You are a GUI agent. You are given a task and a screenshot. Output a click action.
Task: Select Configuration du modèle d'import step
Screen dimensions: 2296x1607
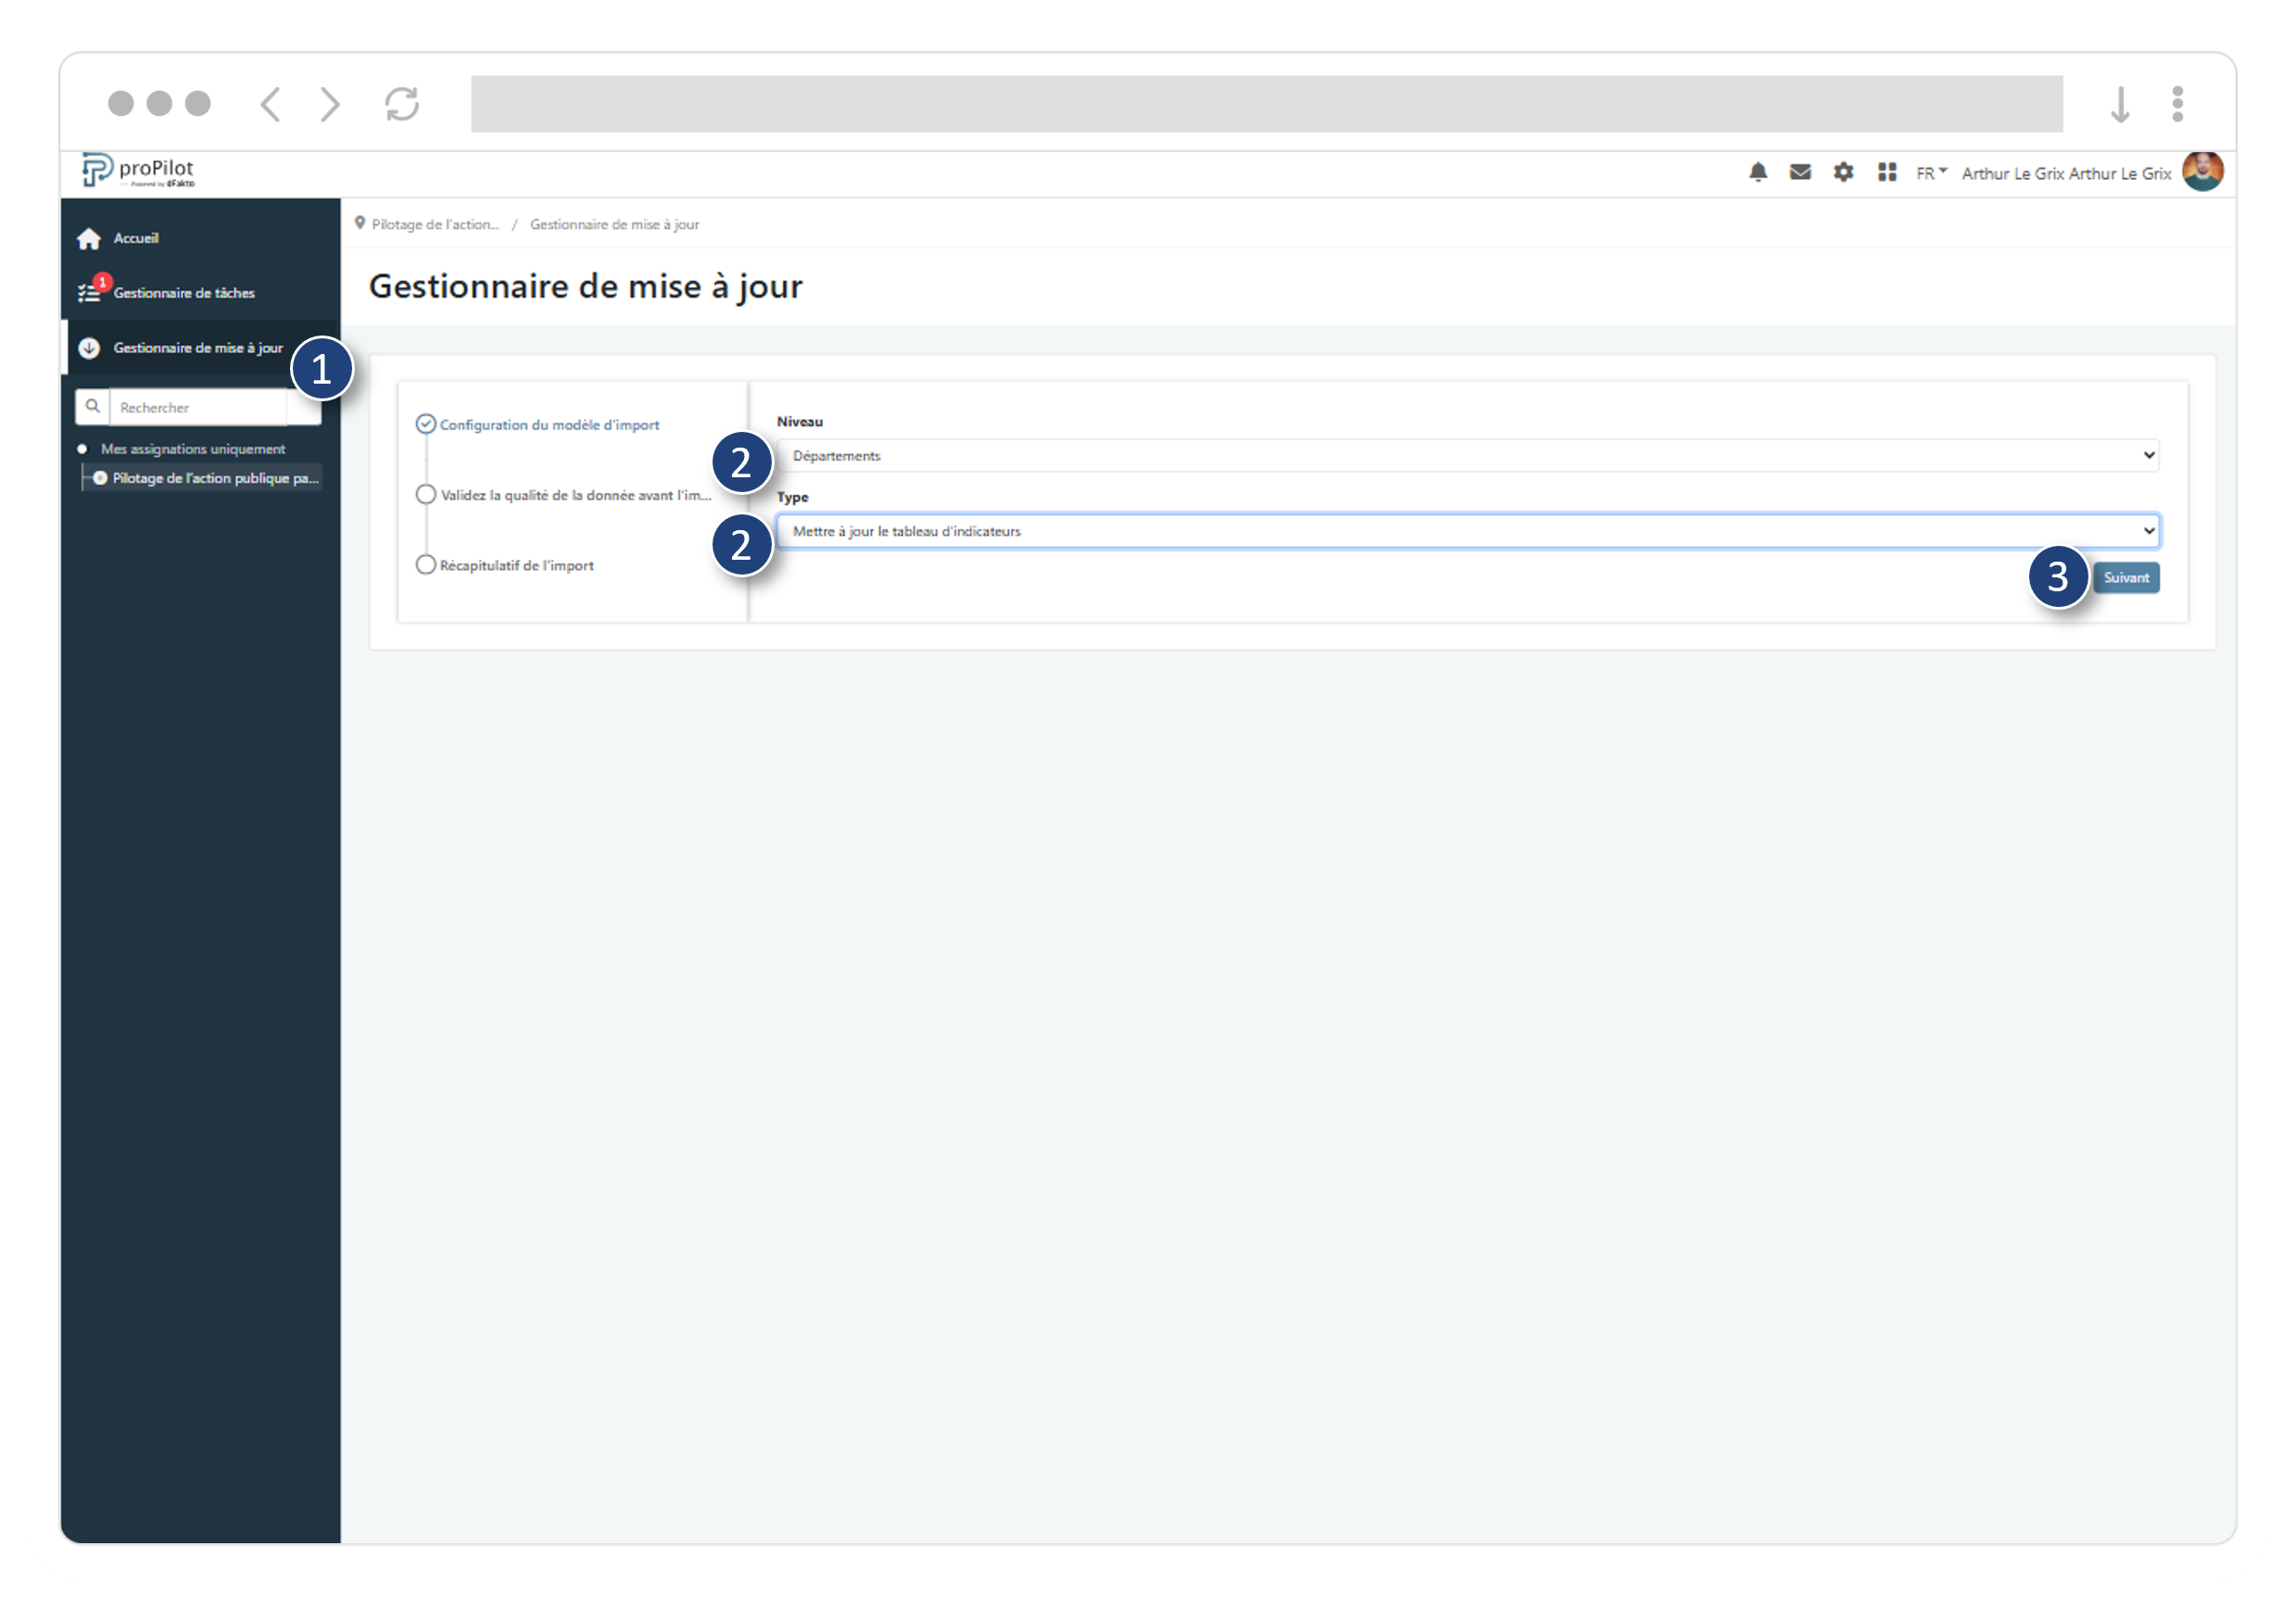(x=549, y=425)
